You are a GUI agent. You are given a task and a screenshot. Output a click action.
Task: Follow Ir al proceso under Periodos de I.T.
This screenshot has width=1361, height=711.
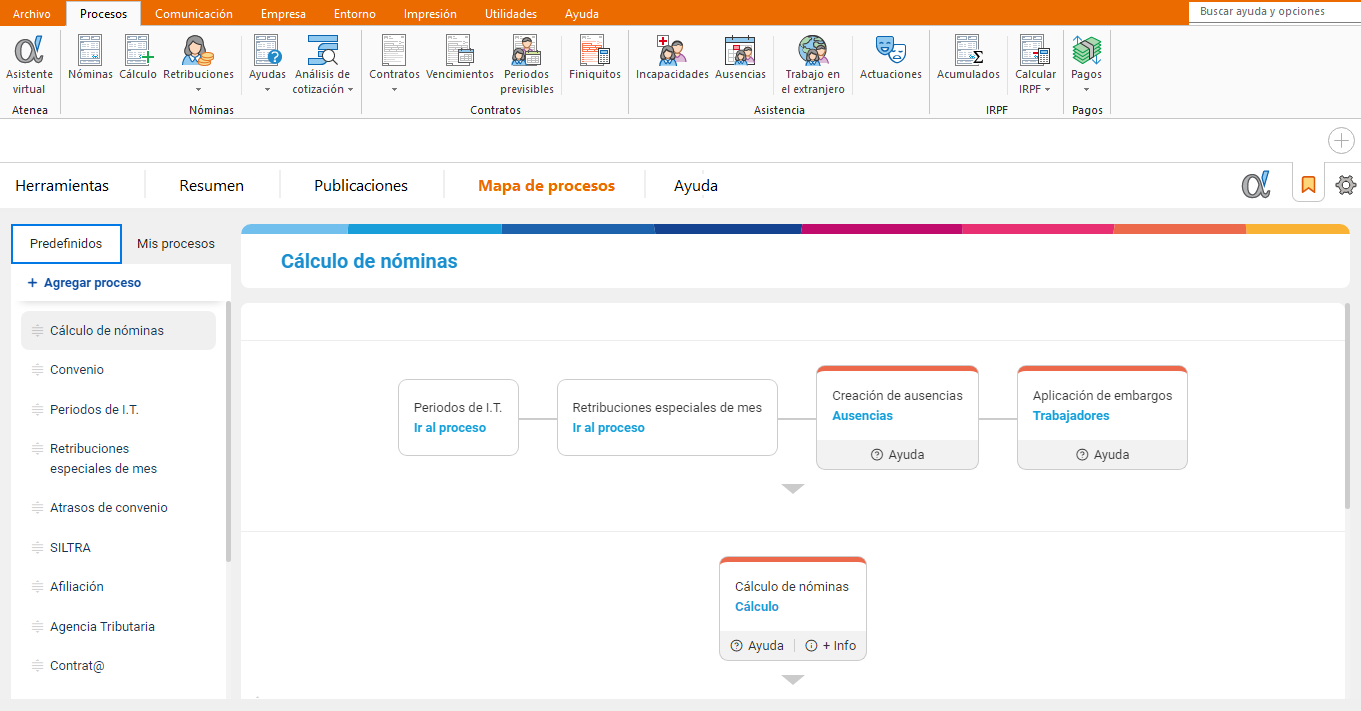pos(450,428)
